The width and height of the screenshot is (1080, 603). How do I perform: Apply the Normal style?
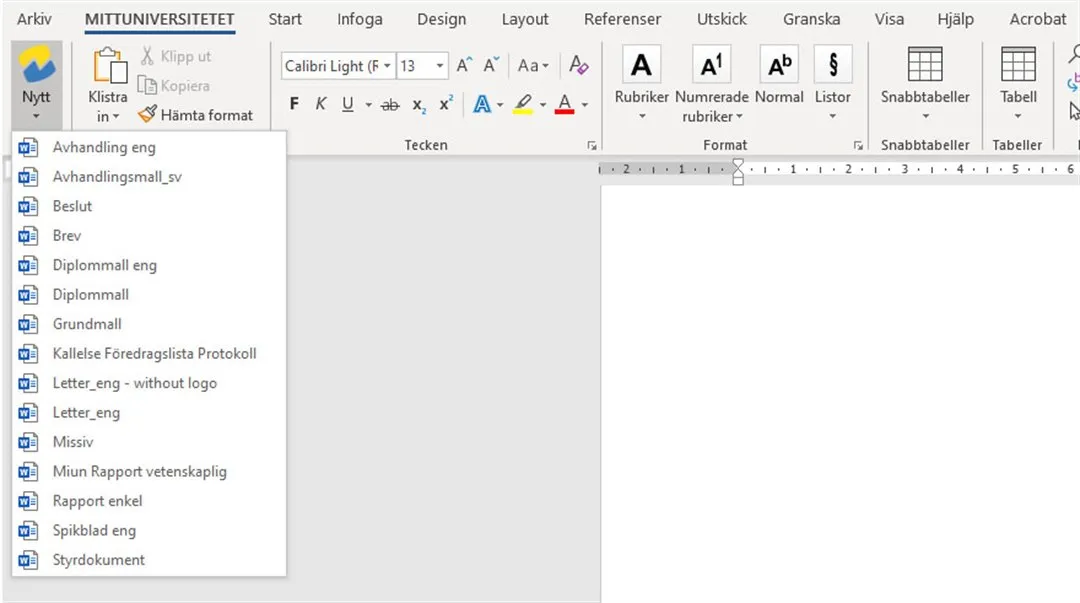779,66
